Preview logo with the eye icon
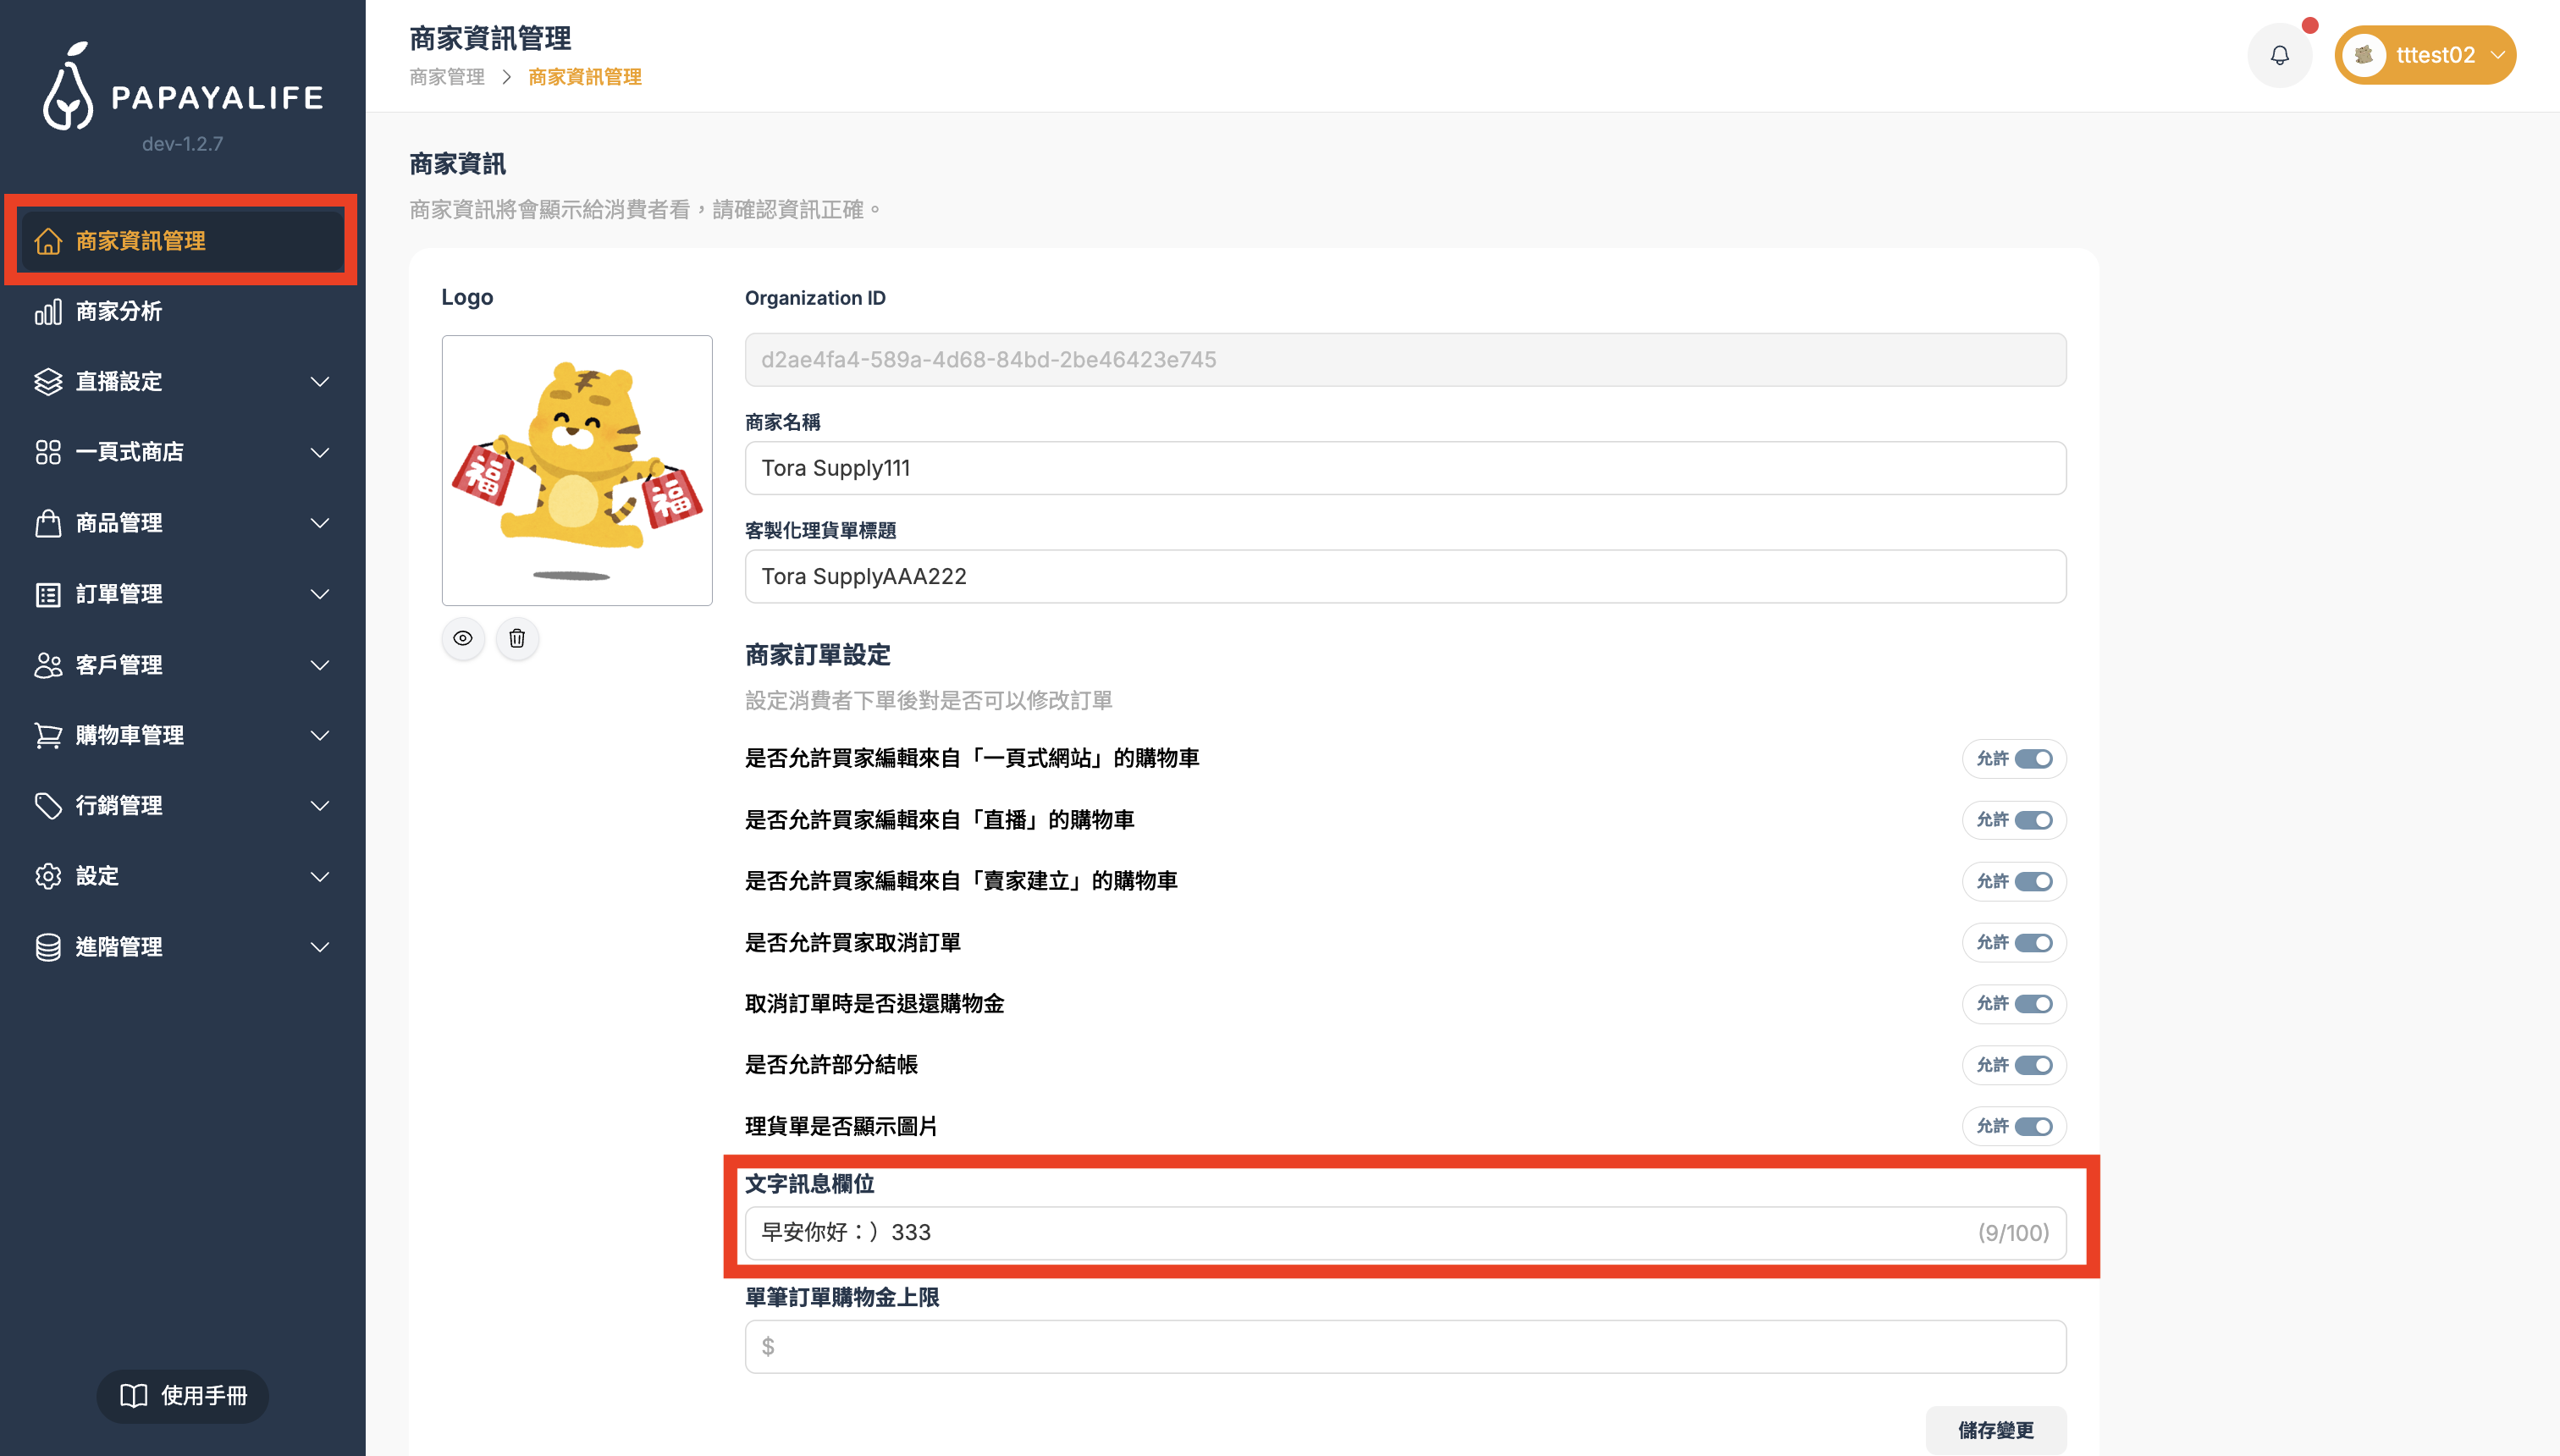Viewport: 2560px width, 1456px height. [x=463, y=638]
